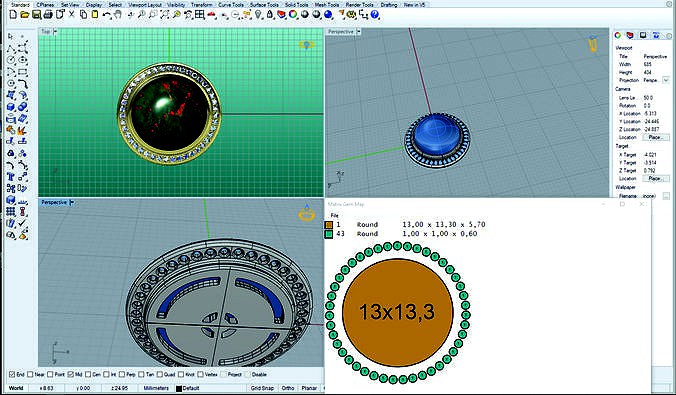The image size is (676, 395).
Task: Switch to the CPlanes toolbar tab
Action: point(45,5)
